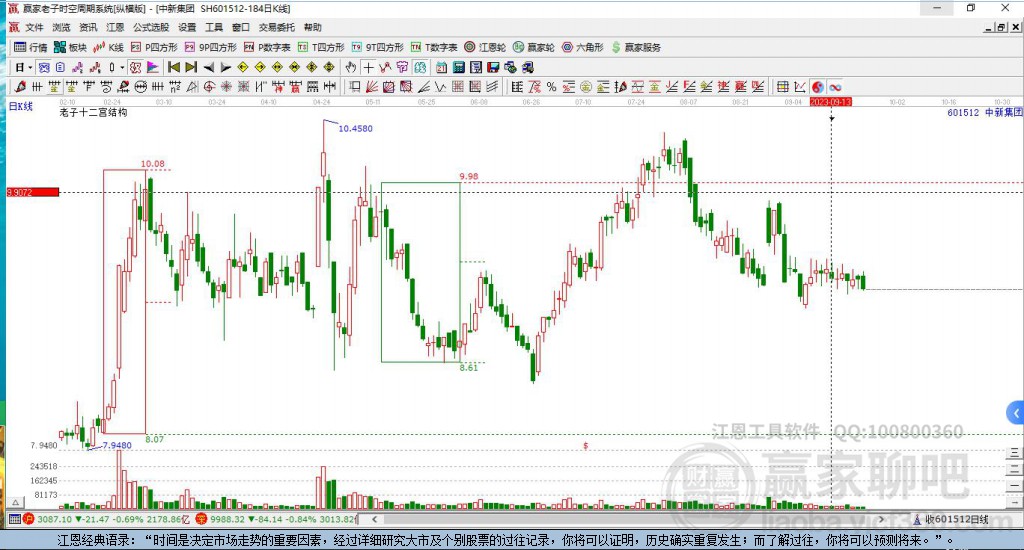Click the 板块 toolbar button
The image size is (1024, 550).
click(70, 47)
